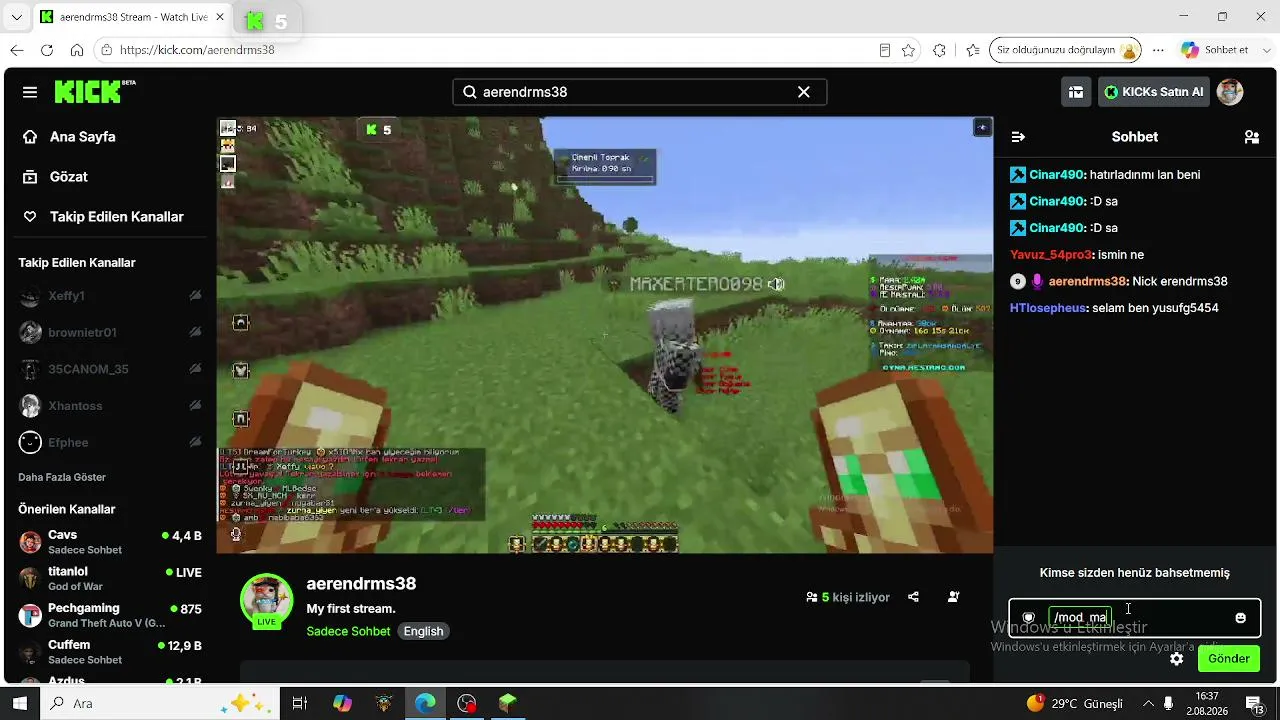Open Task View on the taskbar

tap(299, 703)
